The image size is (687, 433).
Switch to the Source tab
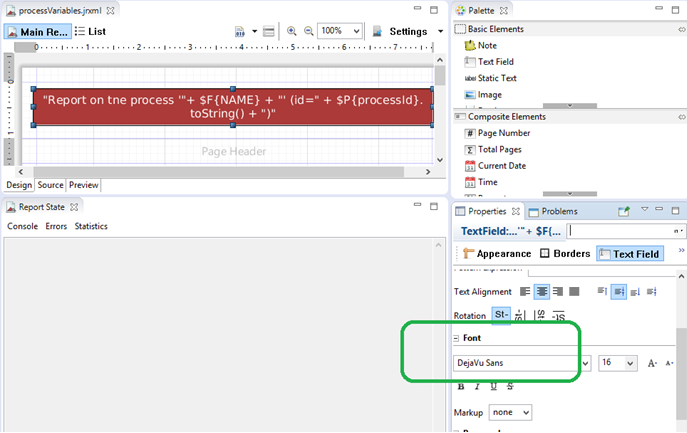click(x=51, y=185)
